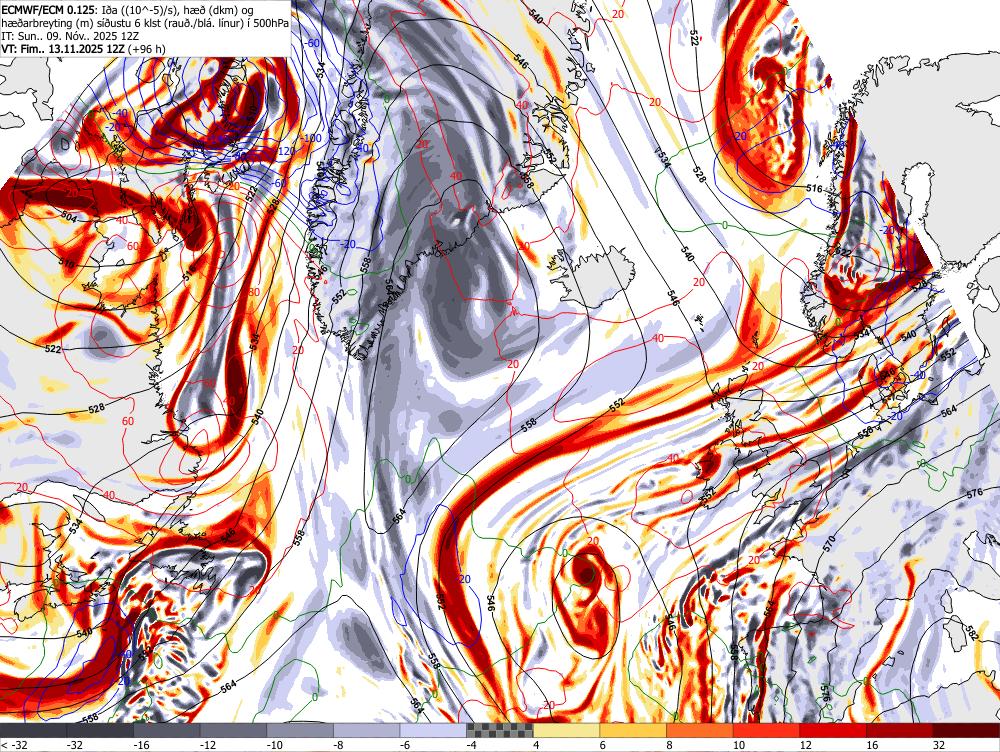Click the '(+96 h)' forecast offset text
This screenshot has height=752, width=1000.
tap(147, 49)
